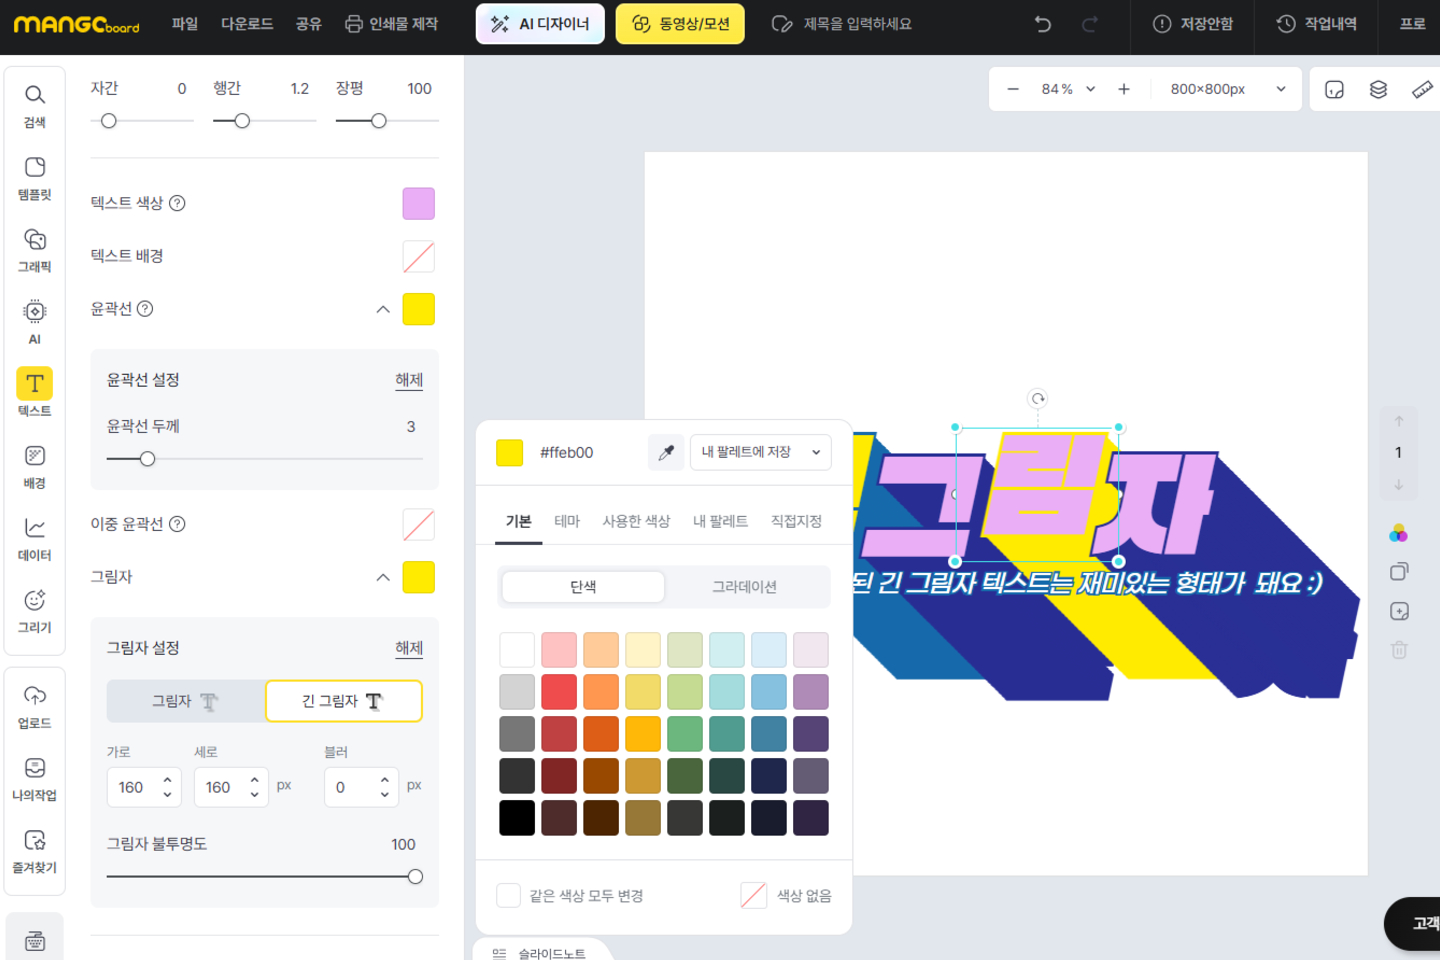Open the 업로드 upload sidebar icon

pos(35,706)
